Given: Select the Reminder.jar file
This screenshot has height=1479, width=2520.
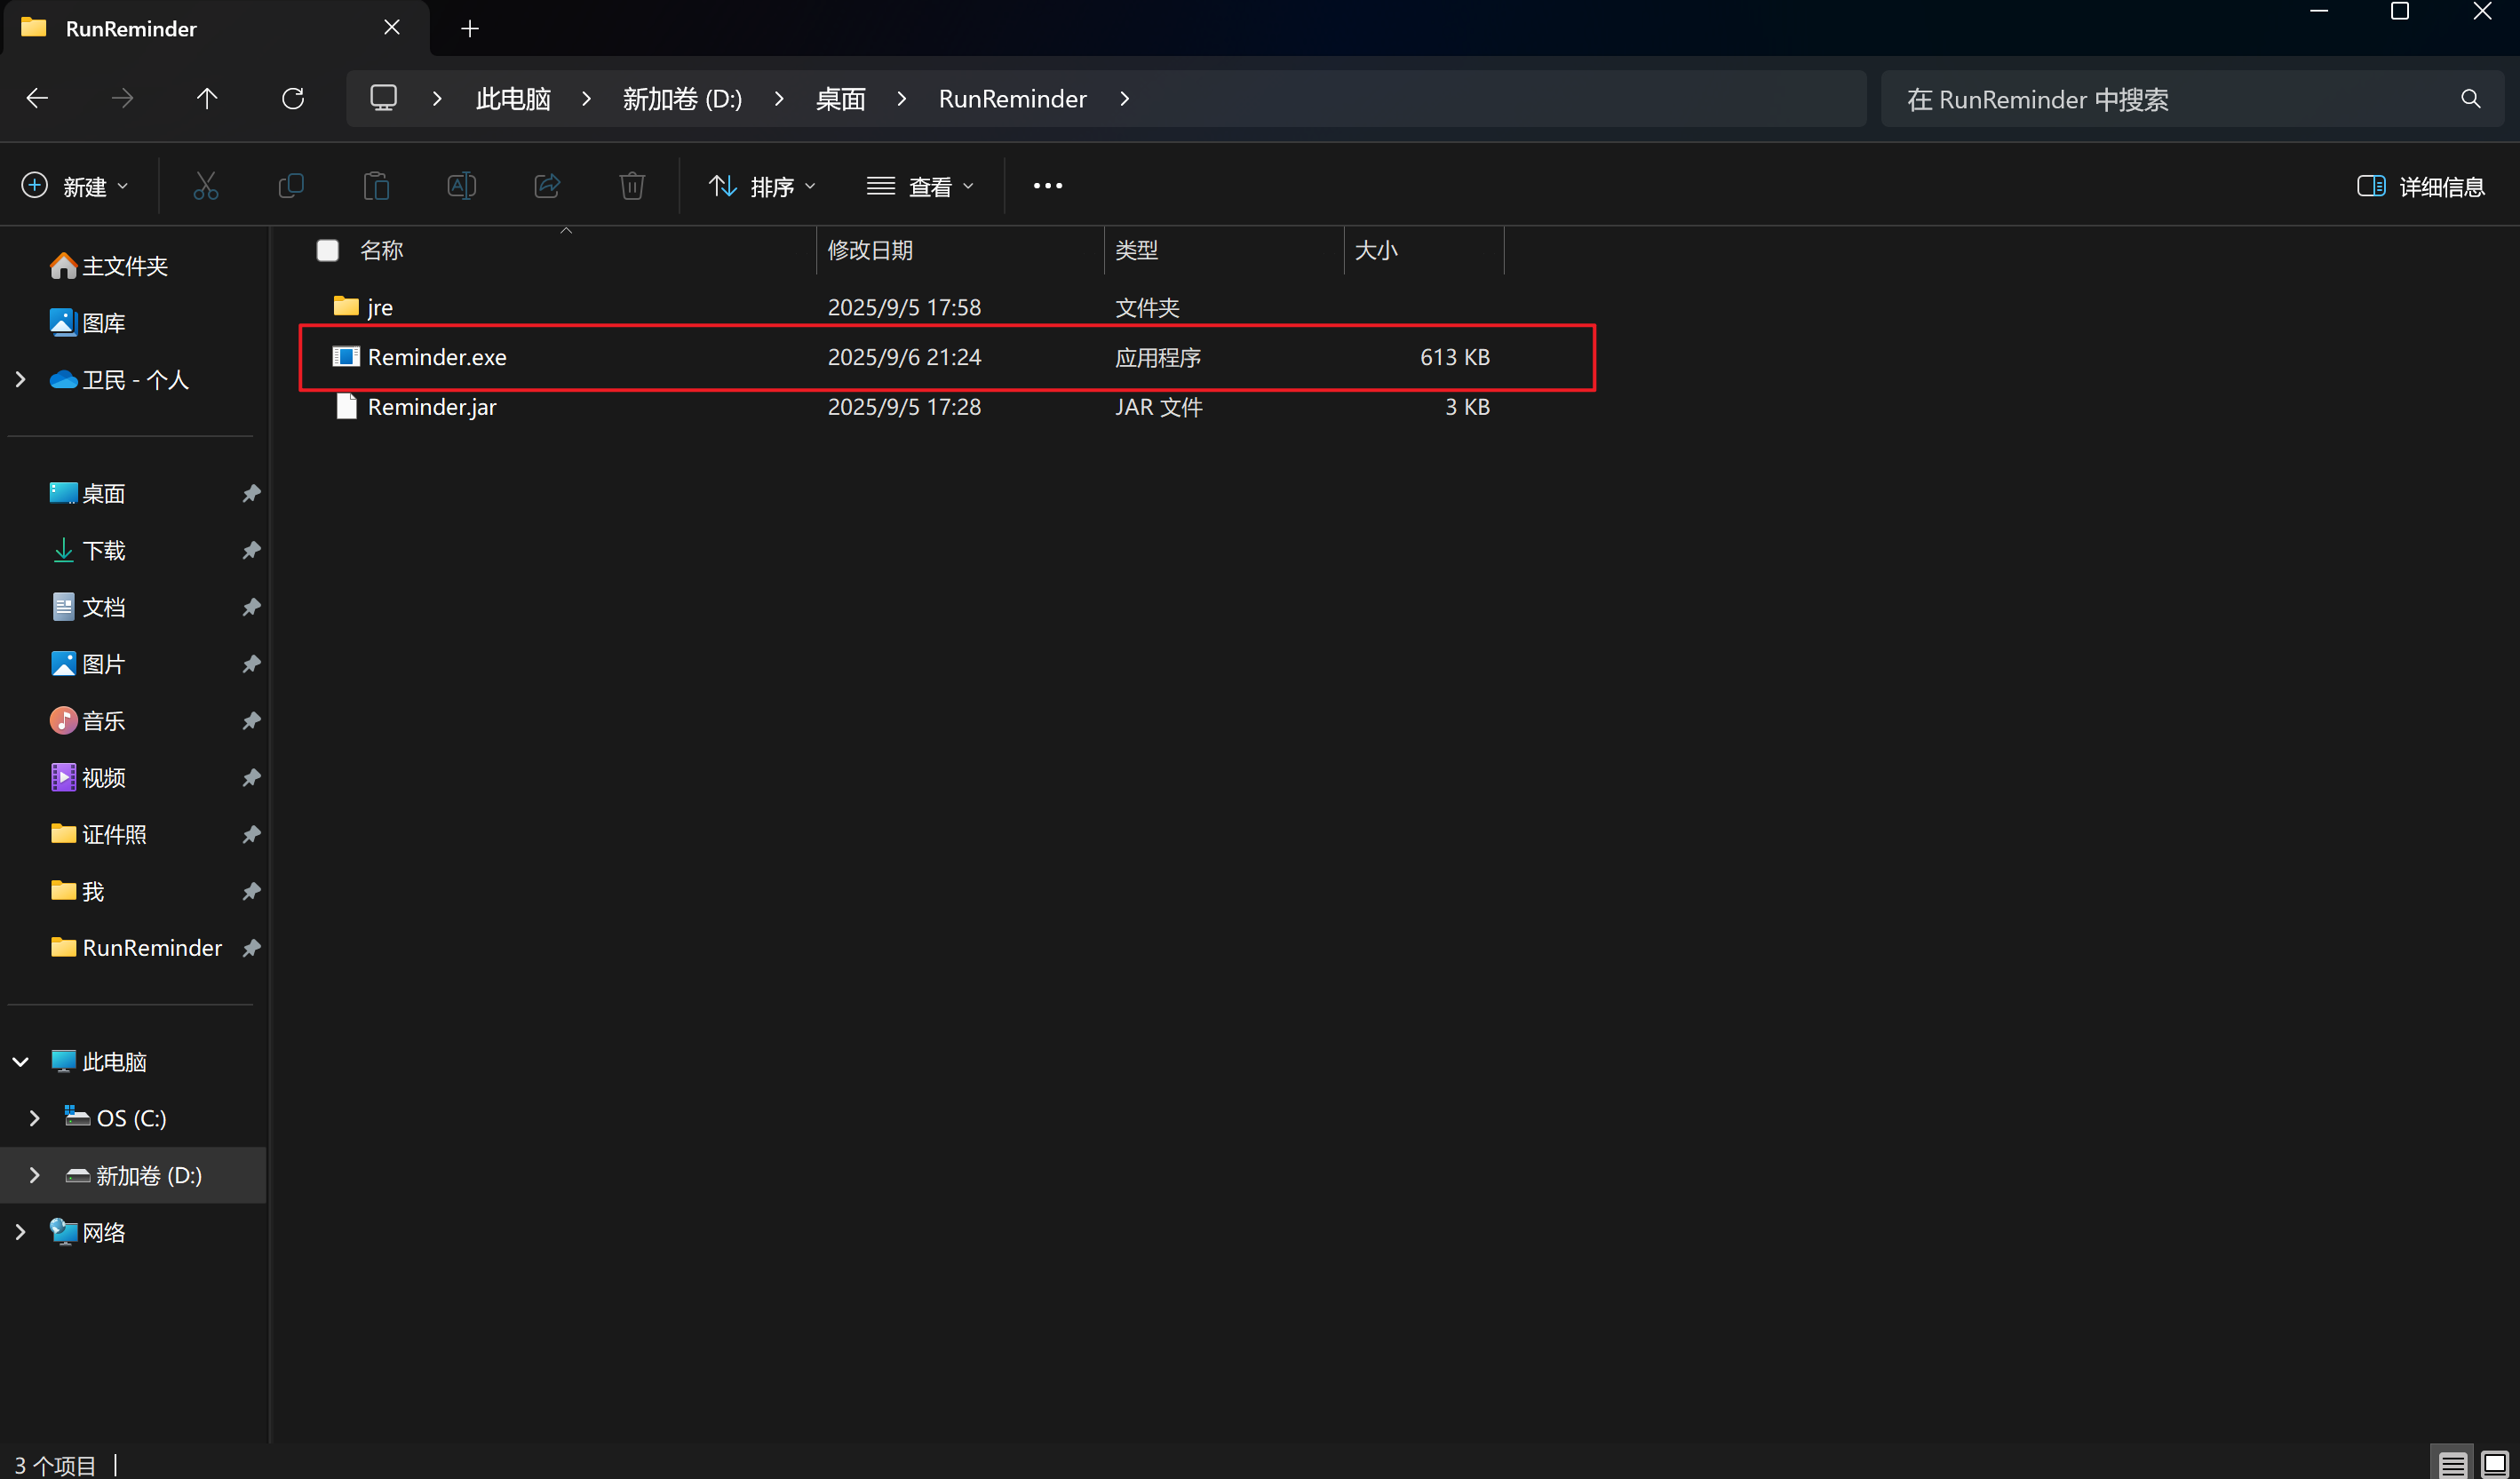Looking at the screenshot, I should tap(432, 407).
